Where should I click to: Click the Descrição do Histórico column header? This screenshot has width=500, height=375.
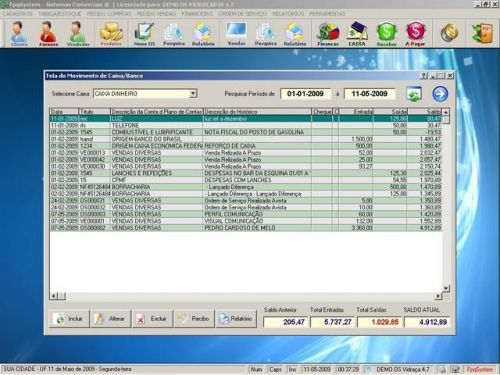click(257, 112)
